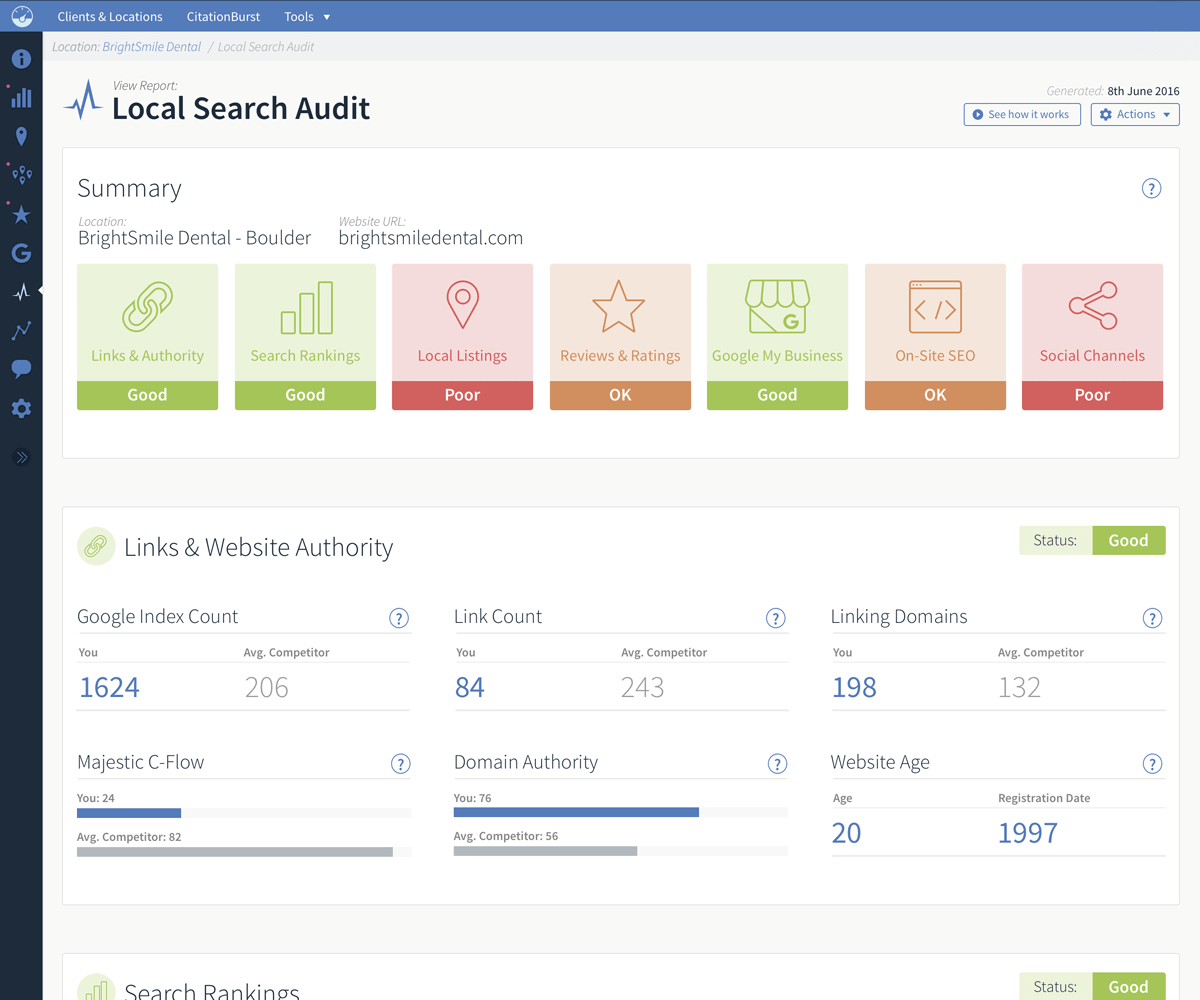Open the Website Age help icon
This screenshot has width=1200, height=1000.
1152,763
